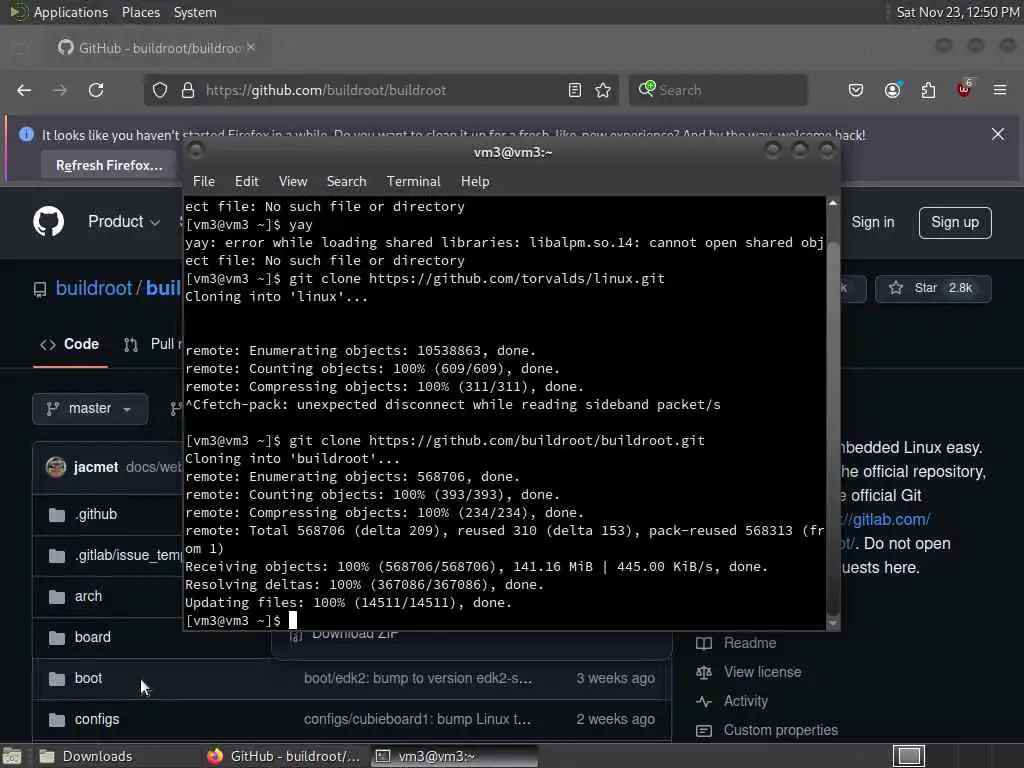
Task: Open the Pocket icon in Firefox toolbar
Action: pos(856,90)
